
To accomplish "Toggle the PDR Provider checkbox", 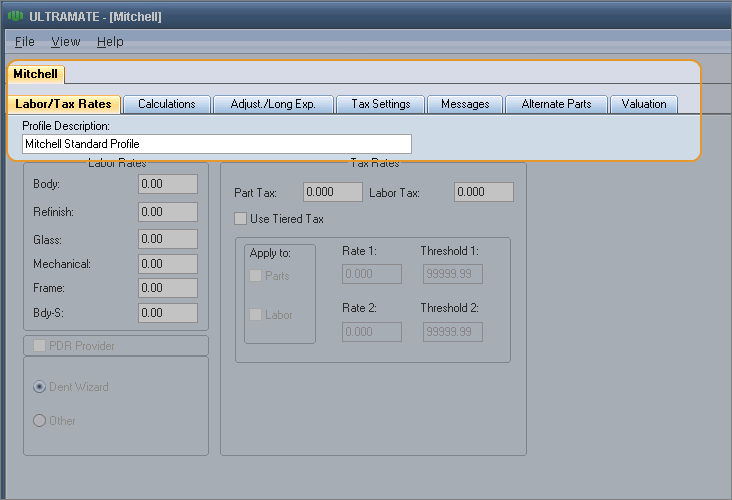I will (x=41, y=346).
